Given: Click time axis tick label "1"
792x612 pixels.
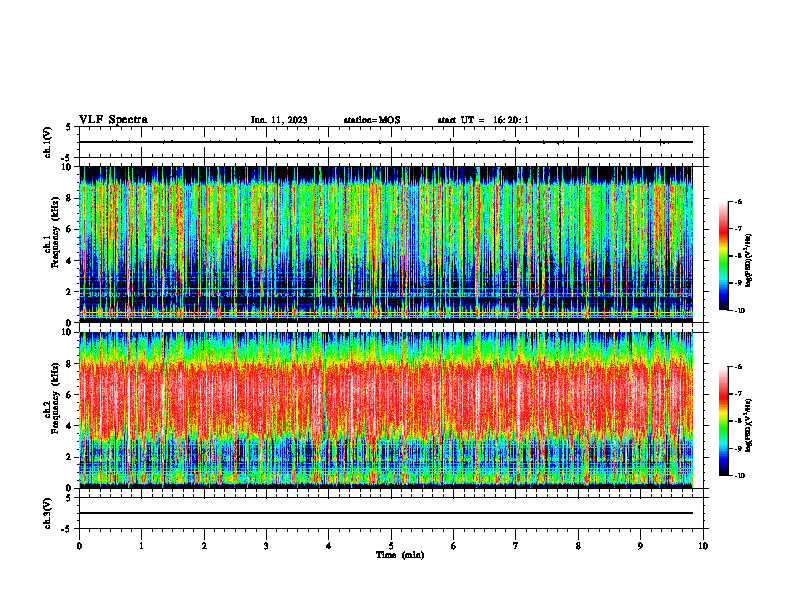Looking at the screenshot, I should [x=142, y=546].
